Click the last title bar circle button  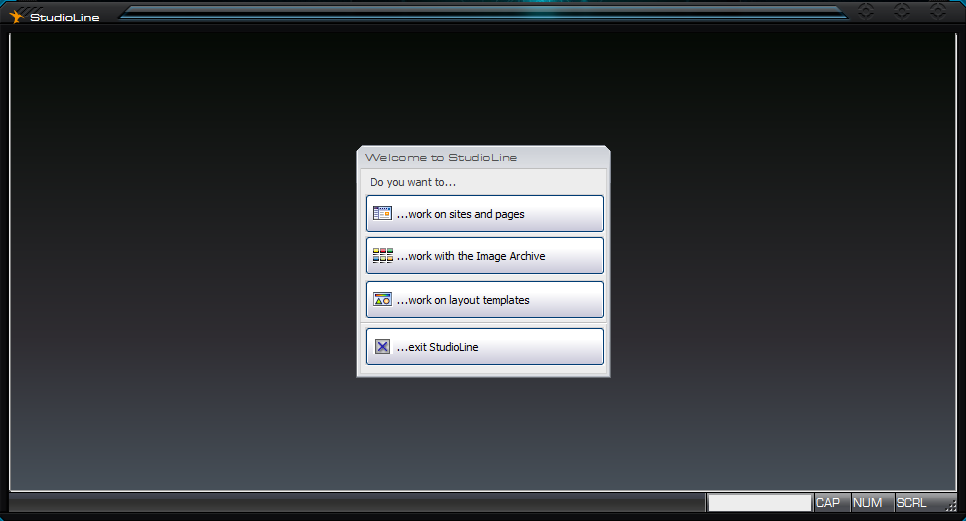[938, 11]
